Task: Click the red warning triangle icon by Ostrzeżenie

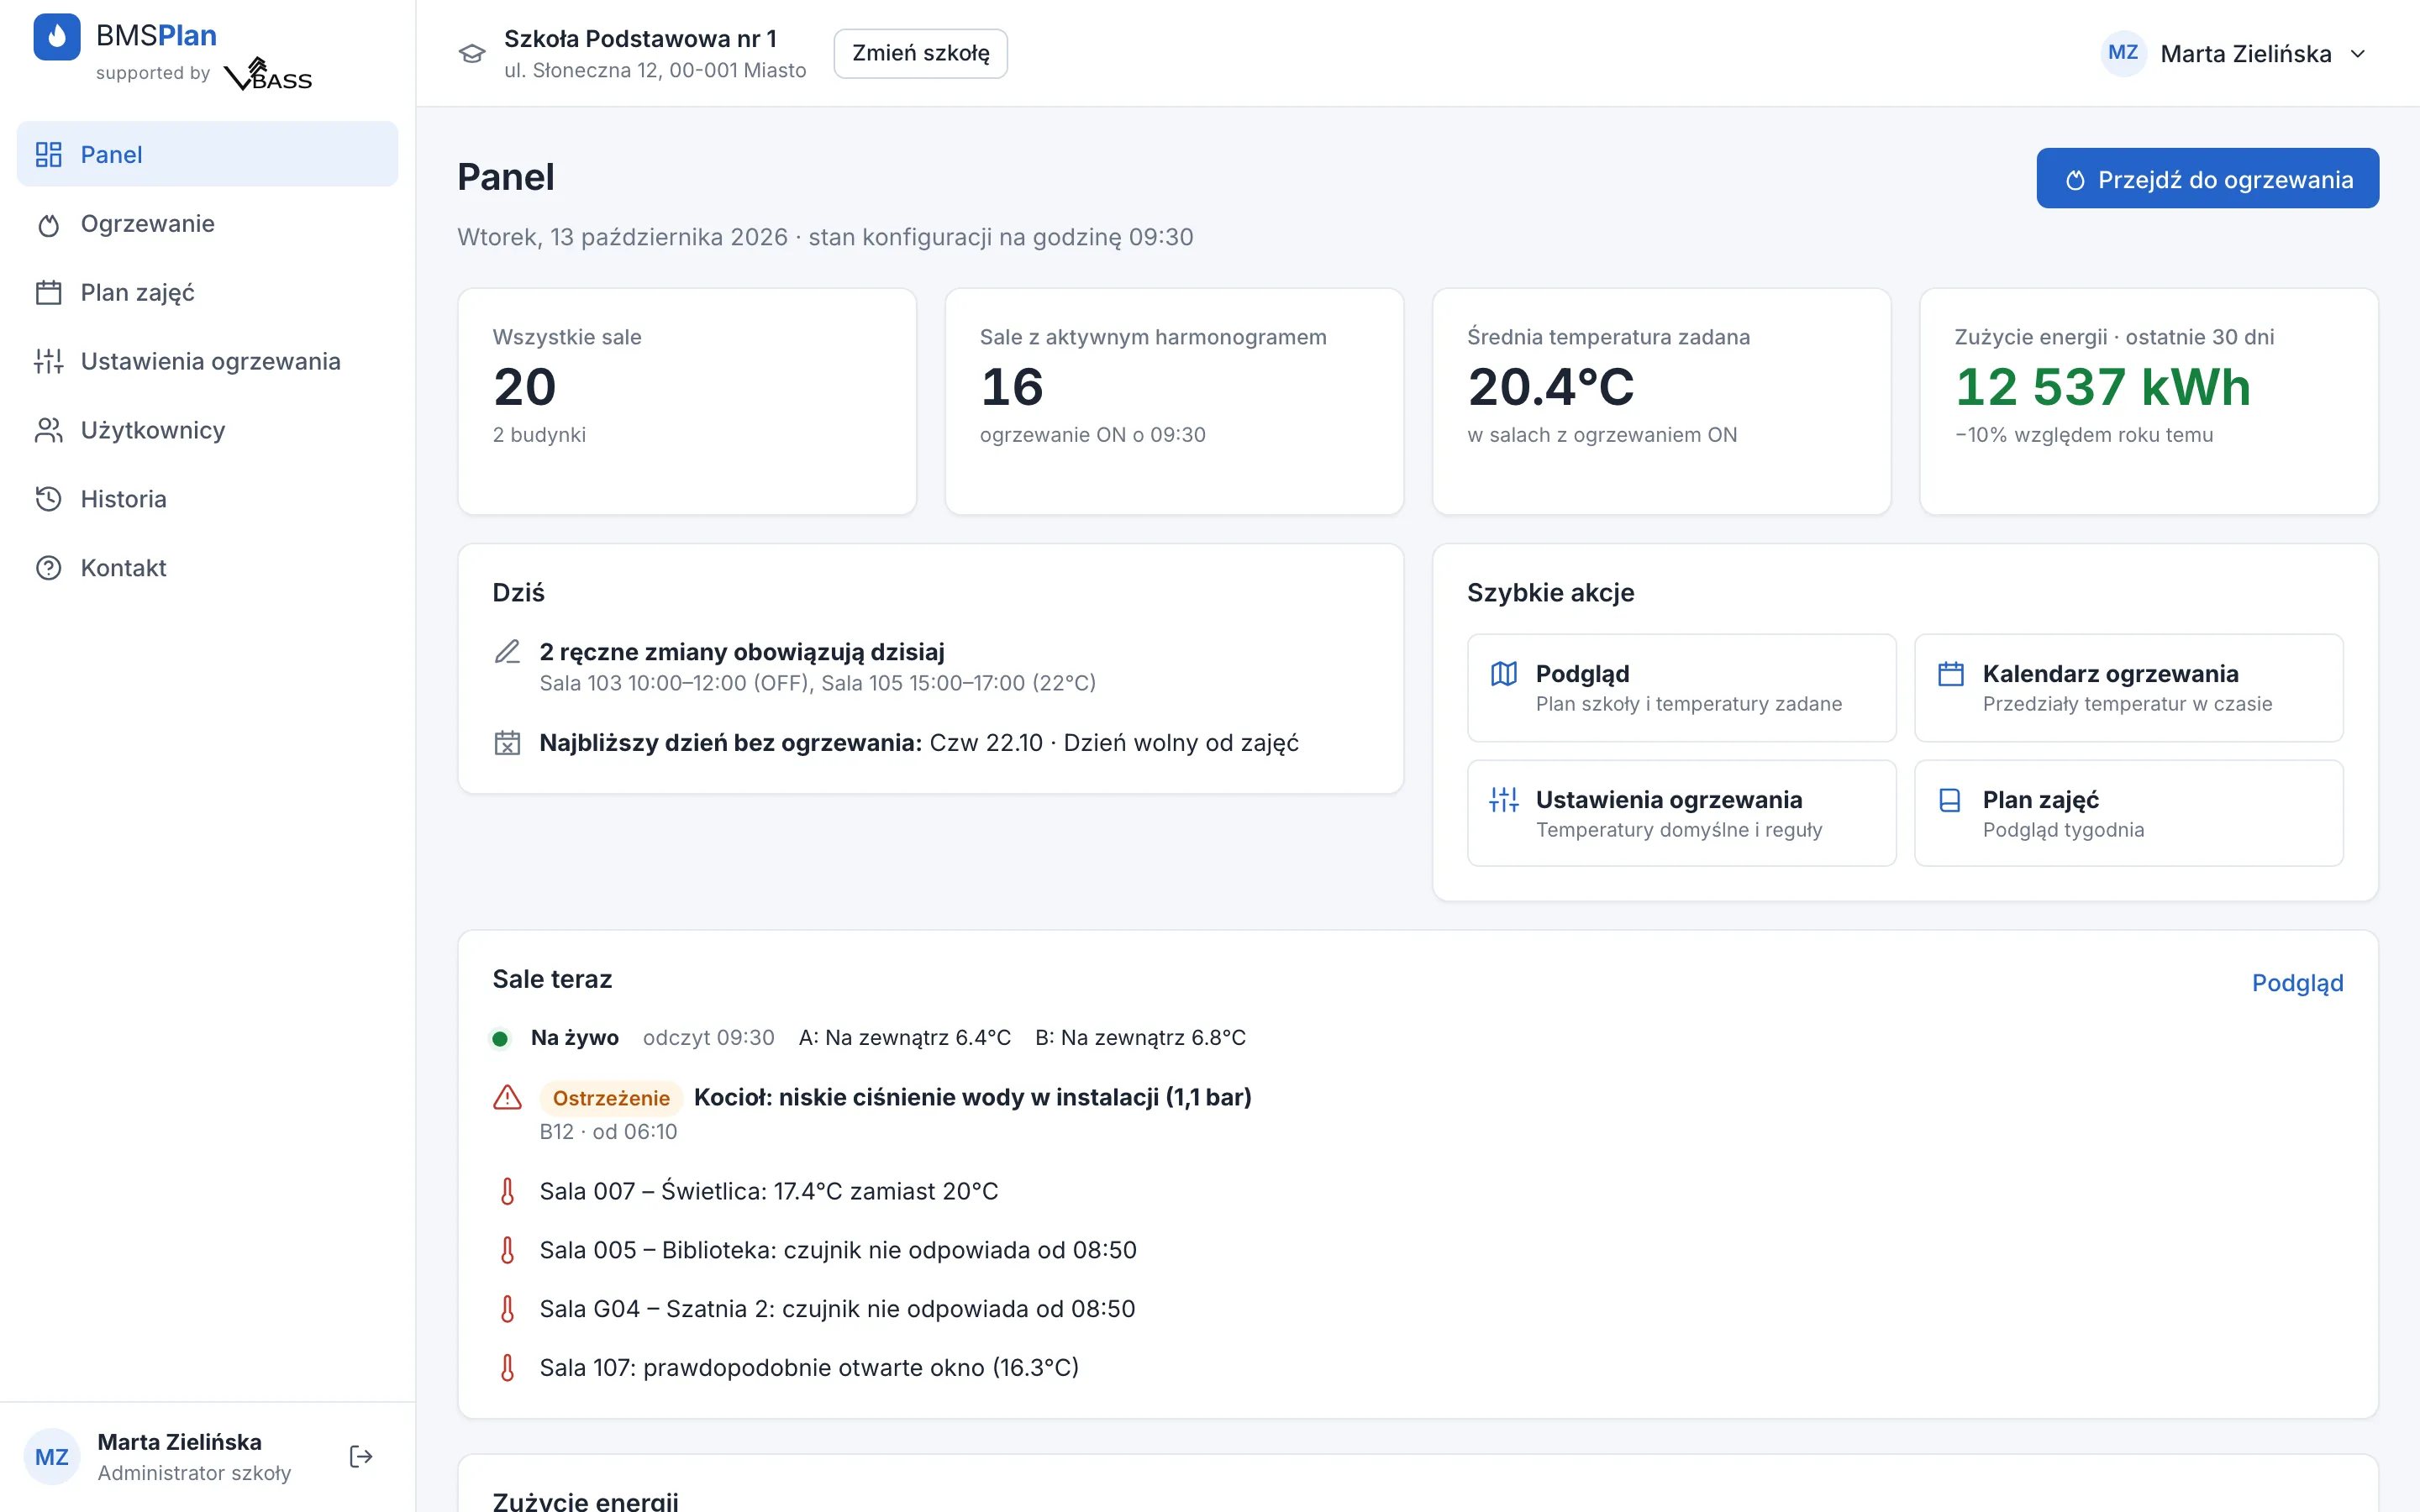Action: [508, 1097]
